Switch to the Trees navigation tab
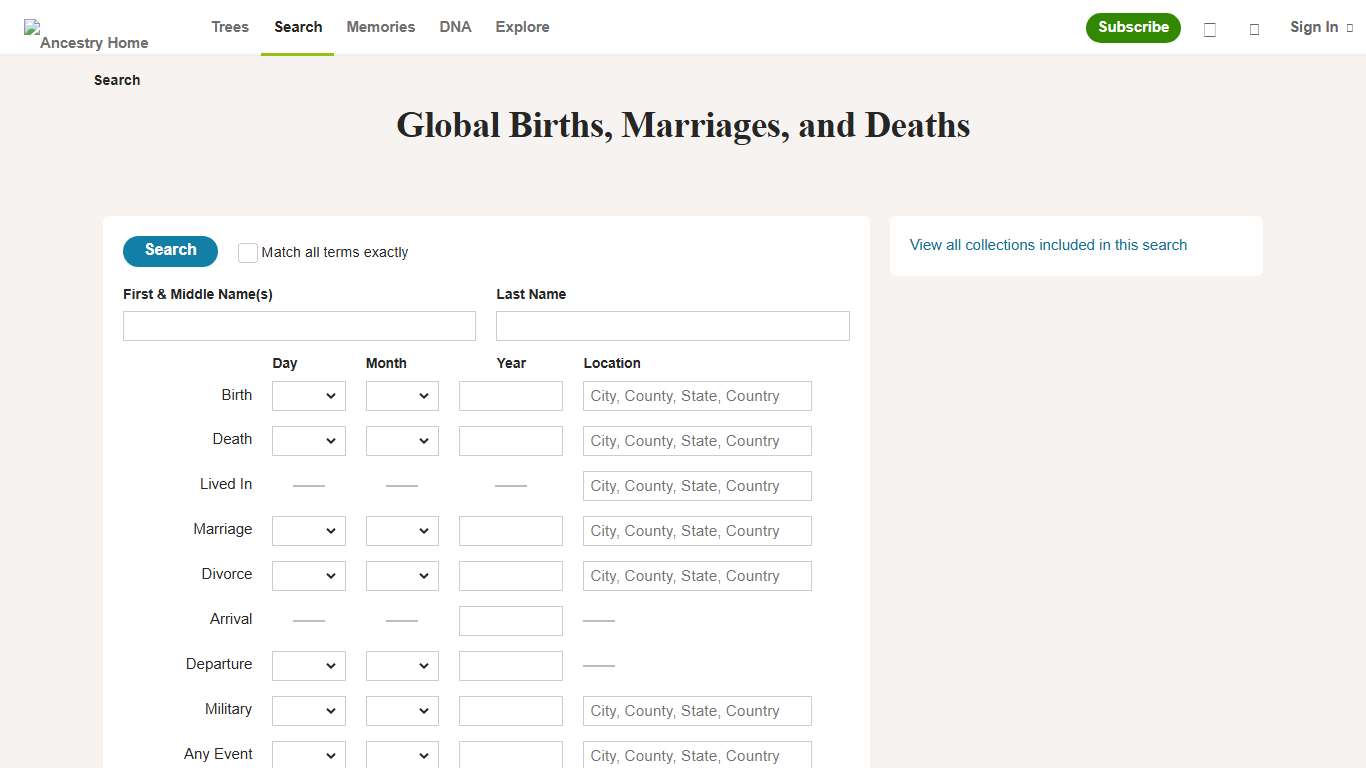This screenshot has height=768, width=1366. tap(229, 27)
